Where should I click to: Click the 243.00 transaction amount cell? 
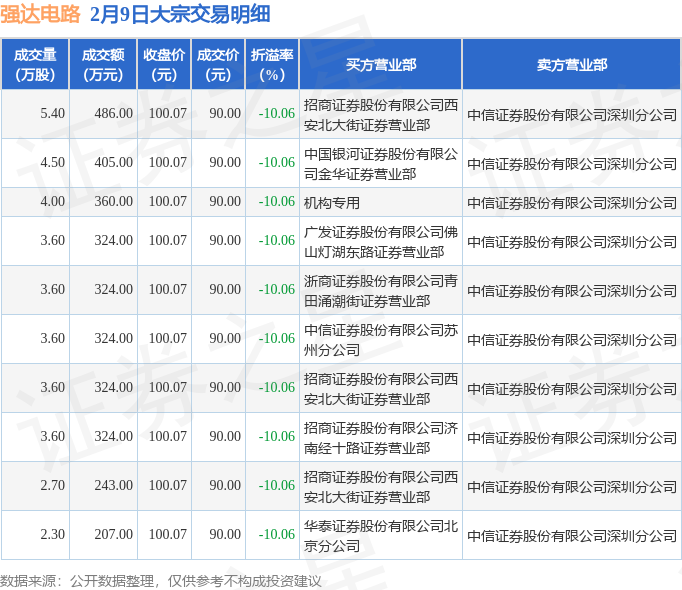(x=113, y=486)
